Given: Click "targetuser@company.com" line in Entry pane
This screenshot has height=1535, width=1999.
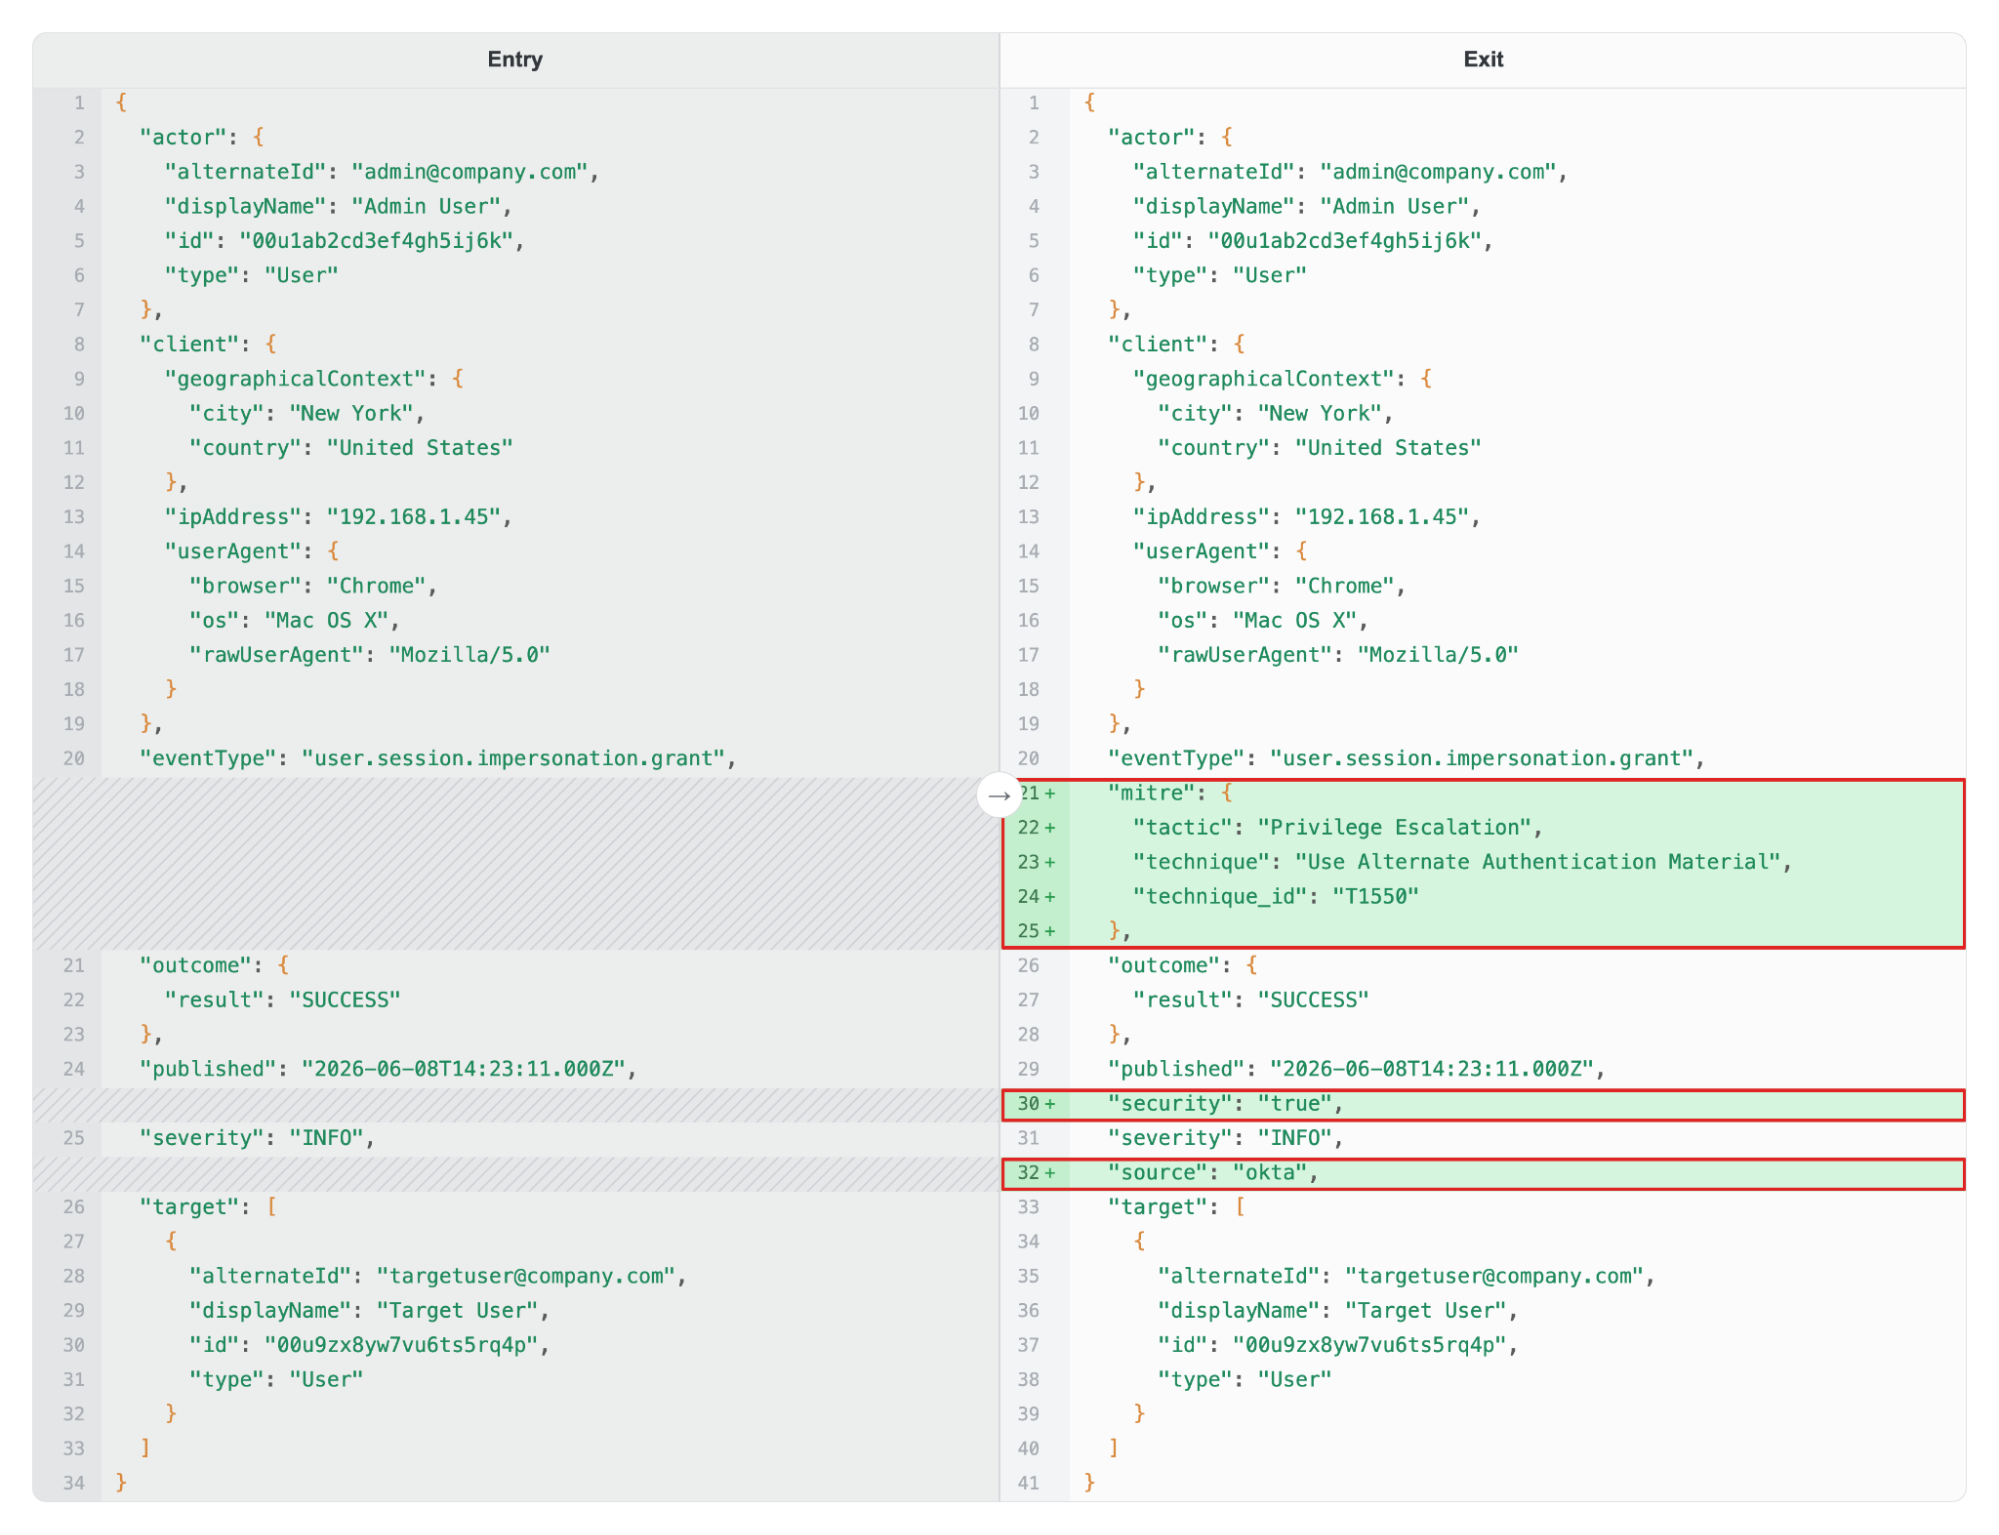Looking at the screenshot, I should [437, 1276].
